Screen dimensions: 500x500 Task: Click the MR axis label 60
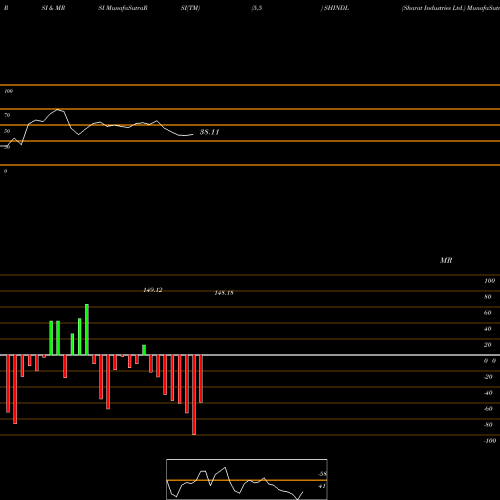(x=488, y=313)
